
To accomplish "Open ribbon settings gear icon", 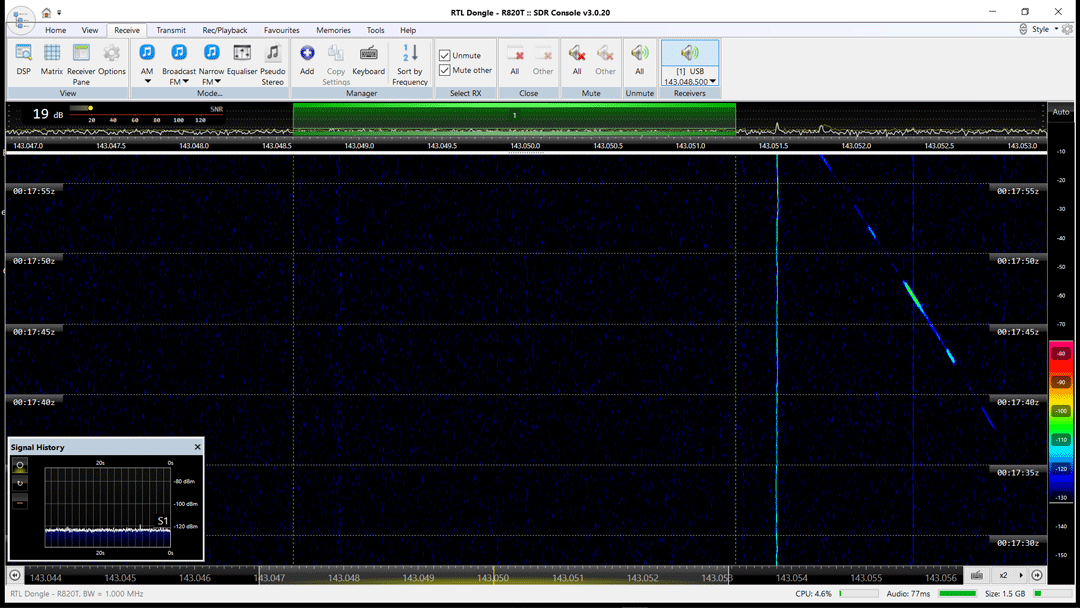I will (x=1067, y=29).
